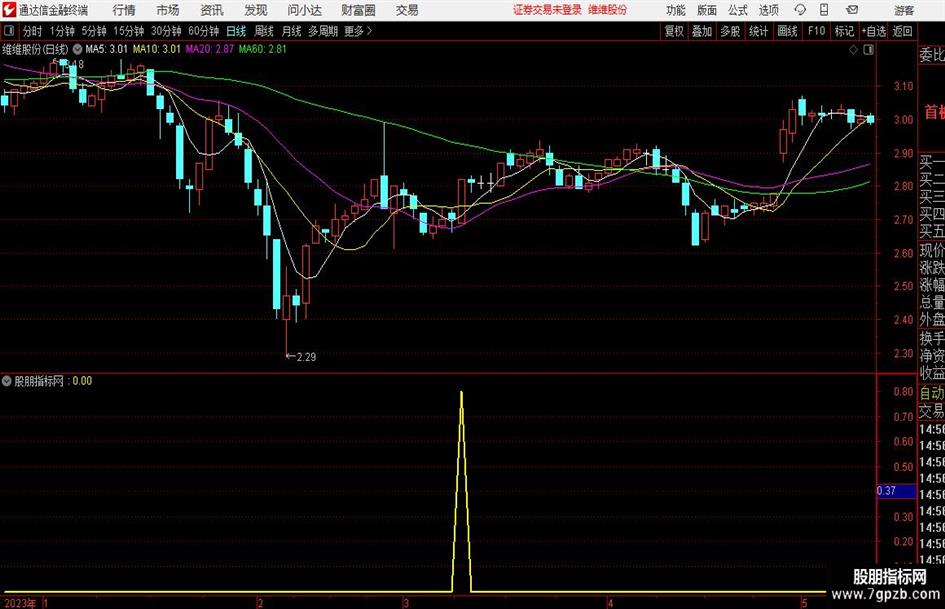Viewport: 945px width, 609px height.
Task: Open the 行情 menu
Action: 124,10
